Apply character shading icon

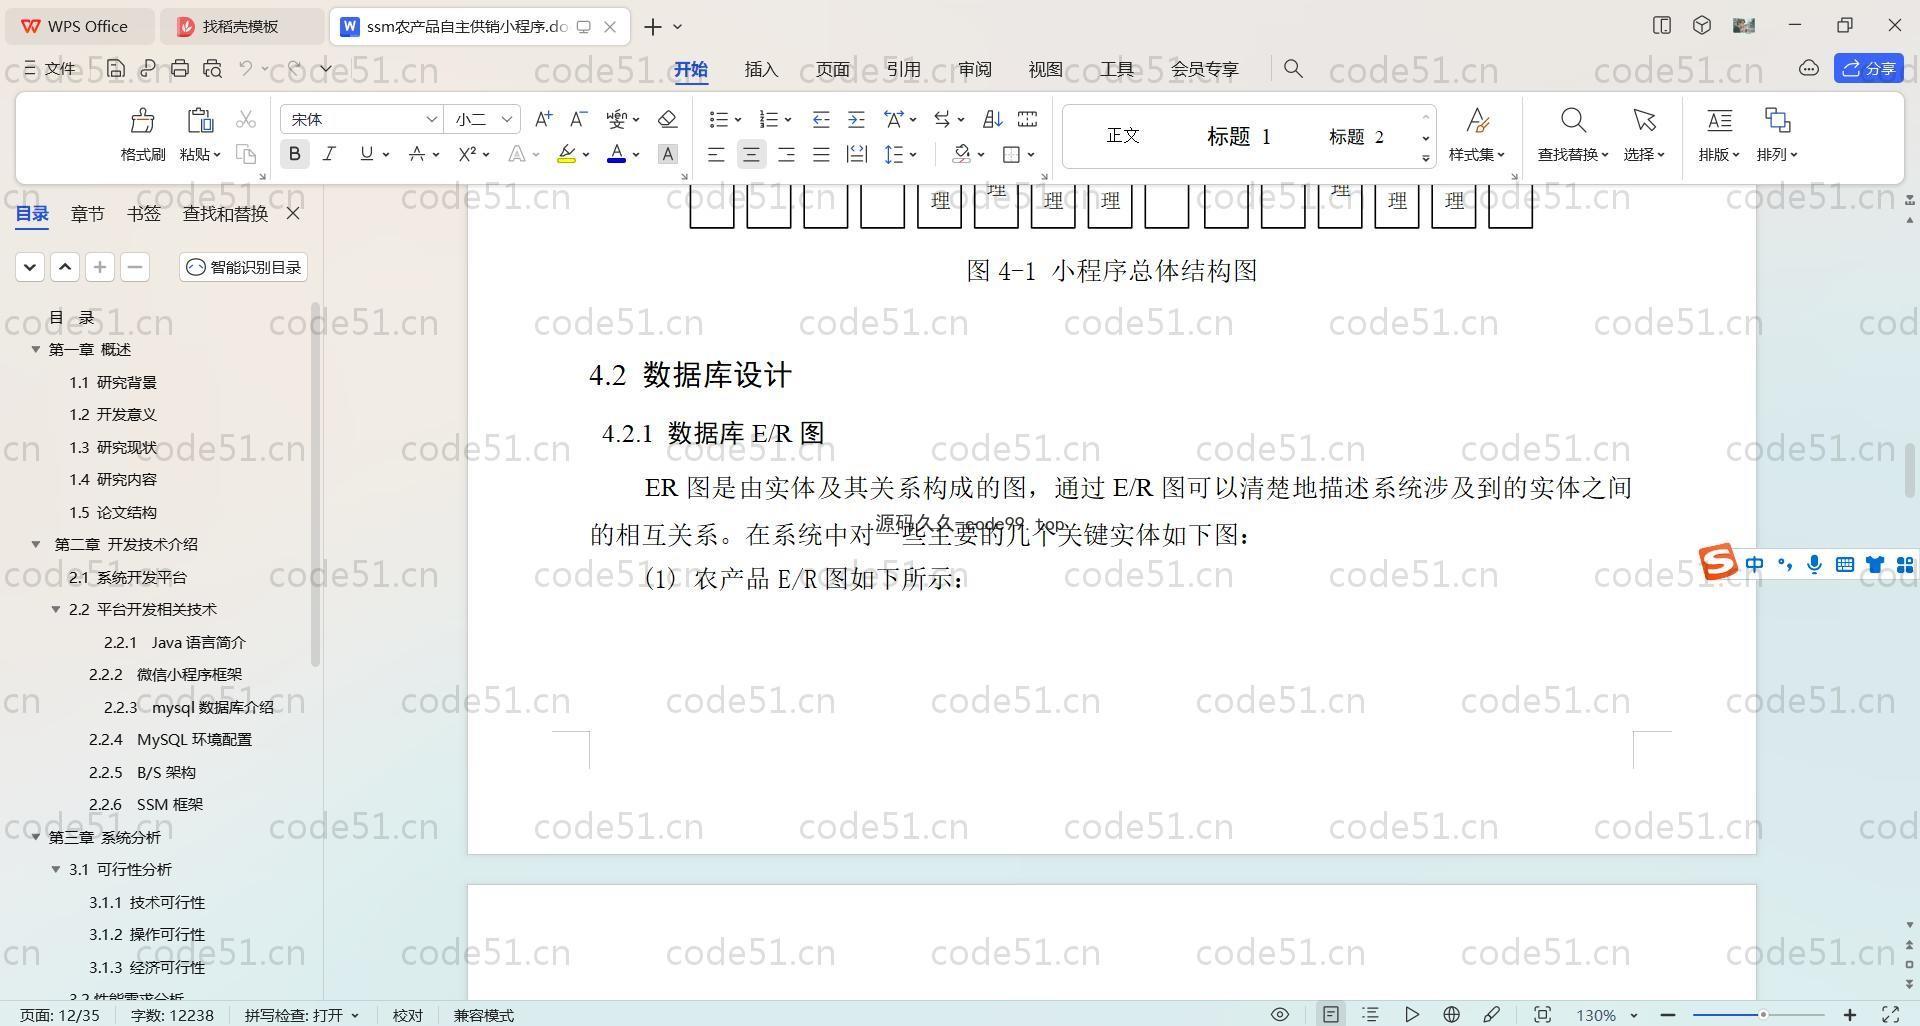[668, 154]
